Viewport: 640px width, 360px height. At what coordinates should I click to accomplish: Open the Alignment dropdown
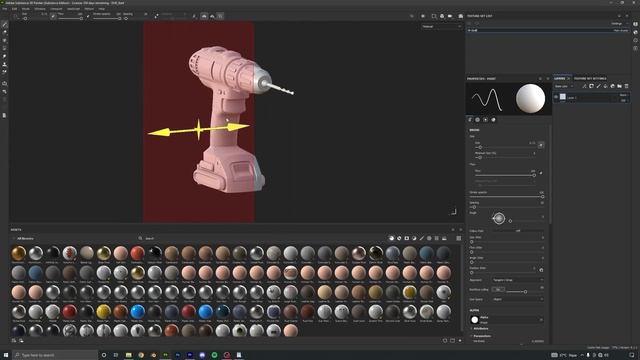tap(518, 280)
